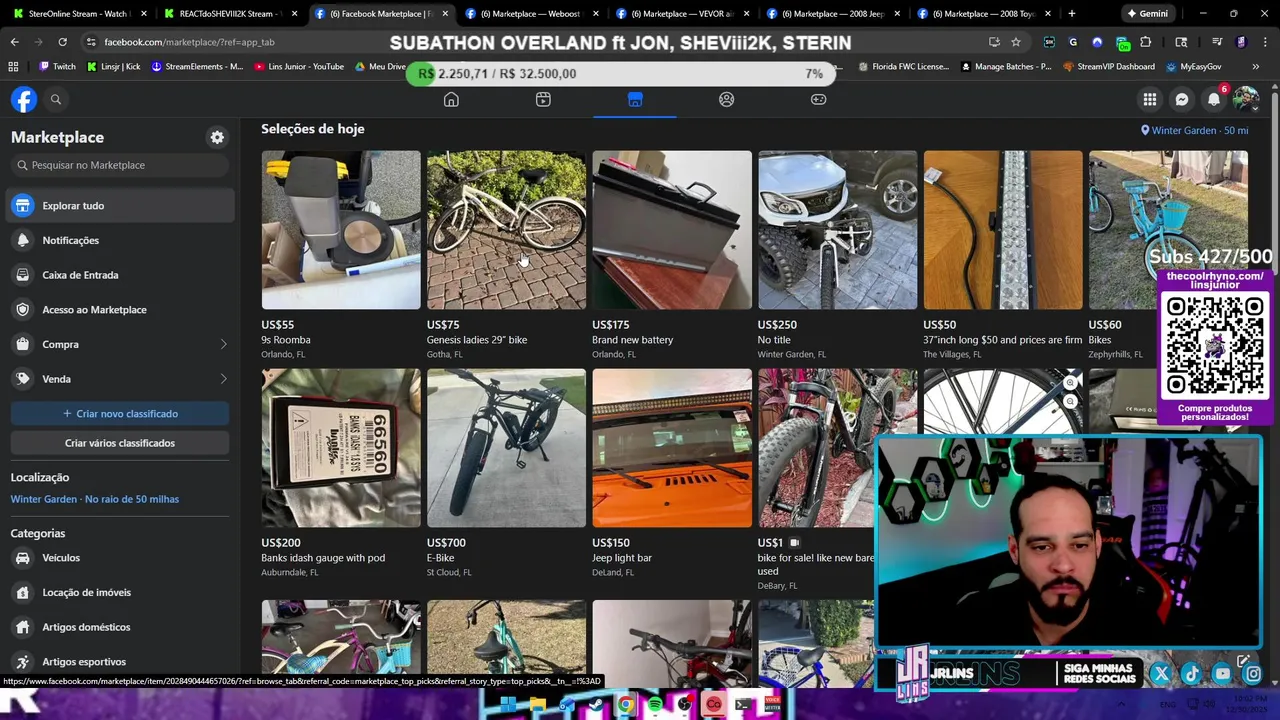Click the Gemini button in title bar
The height and width of the screenshot is (720, 1280).
1147,14
